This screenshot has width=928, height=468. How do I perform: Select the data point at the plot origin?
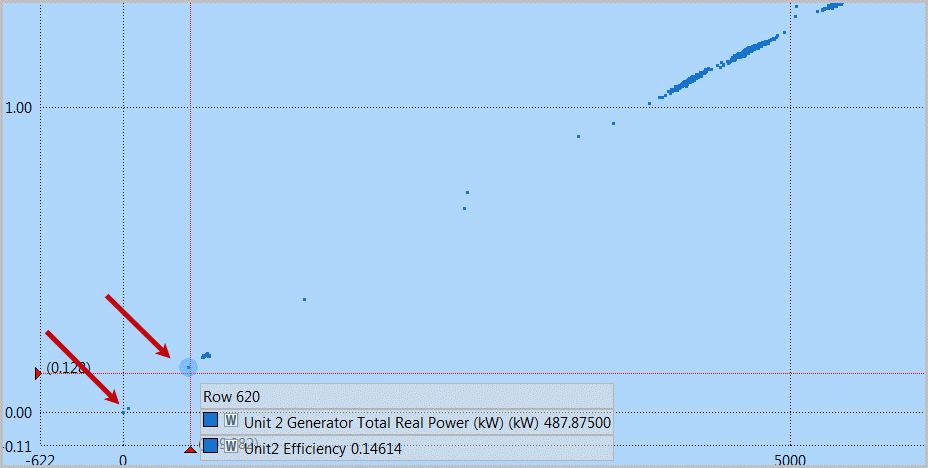click(x=123, y=411)
